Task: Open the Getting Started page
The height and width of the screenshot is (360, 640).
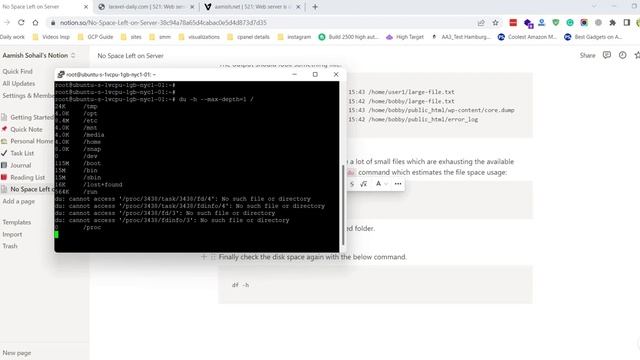Action: point(27,118)
